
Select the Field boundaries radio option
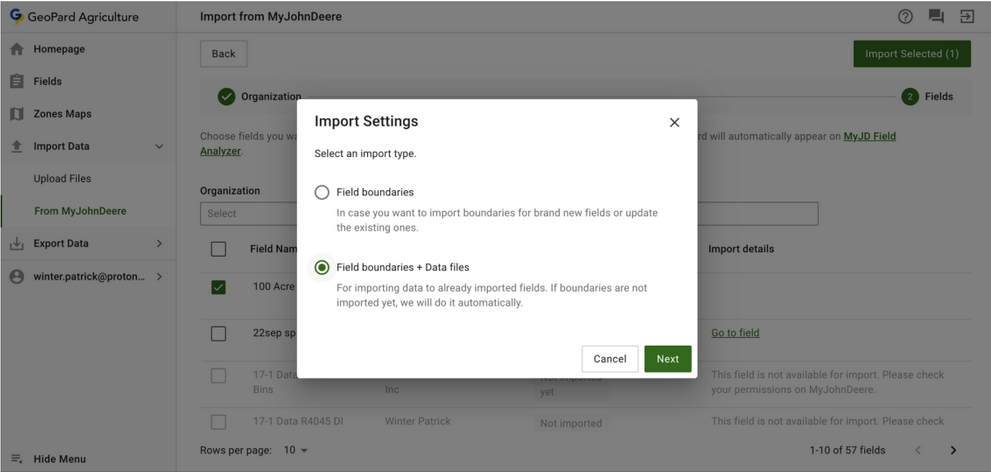[322, 192]
